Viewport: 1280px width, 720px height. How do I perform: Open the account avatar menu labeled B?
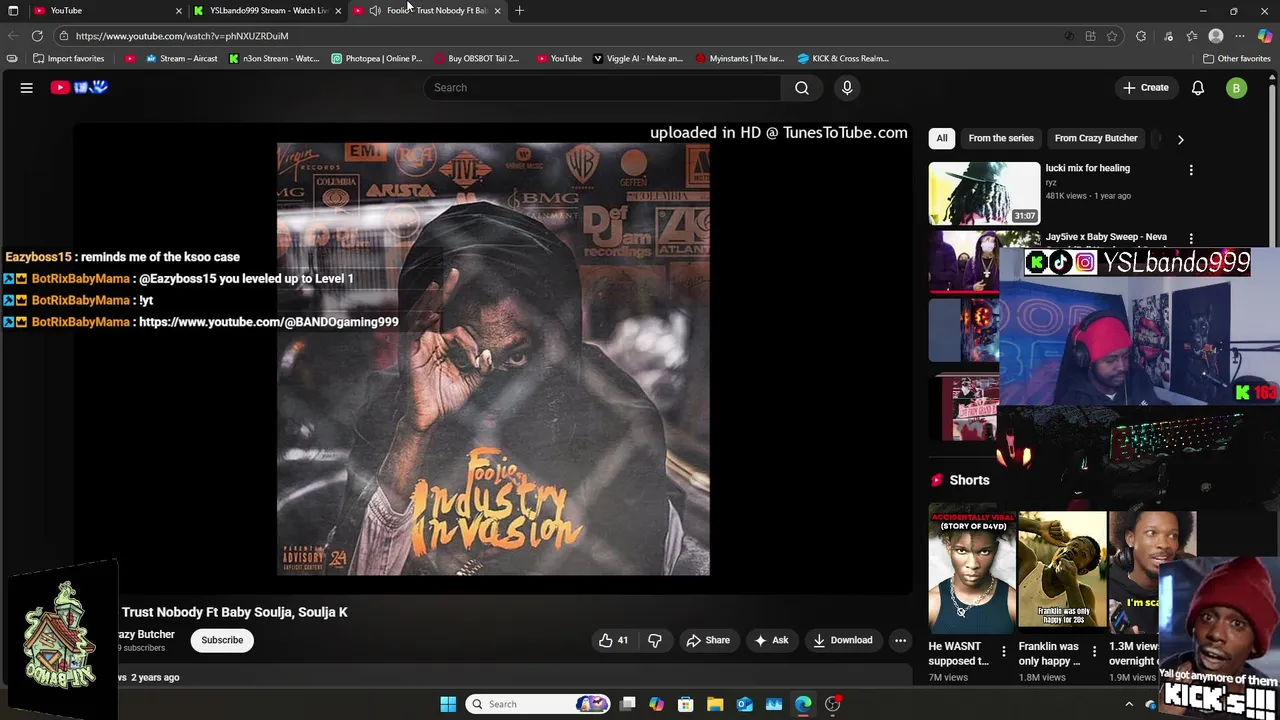(x=1236, y=88)
